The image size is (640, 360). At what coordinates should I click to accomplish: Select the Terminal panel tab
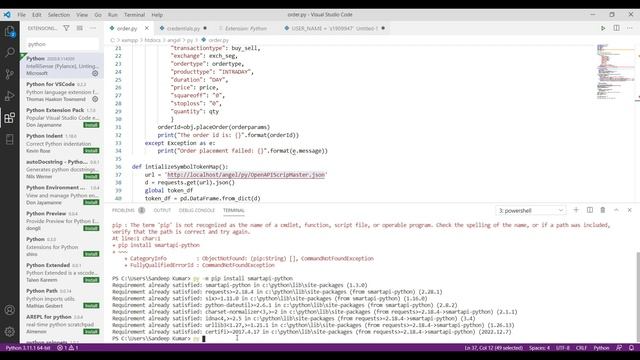233,210
